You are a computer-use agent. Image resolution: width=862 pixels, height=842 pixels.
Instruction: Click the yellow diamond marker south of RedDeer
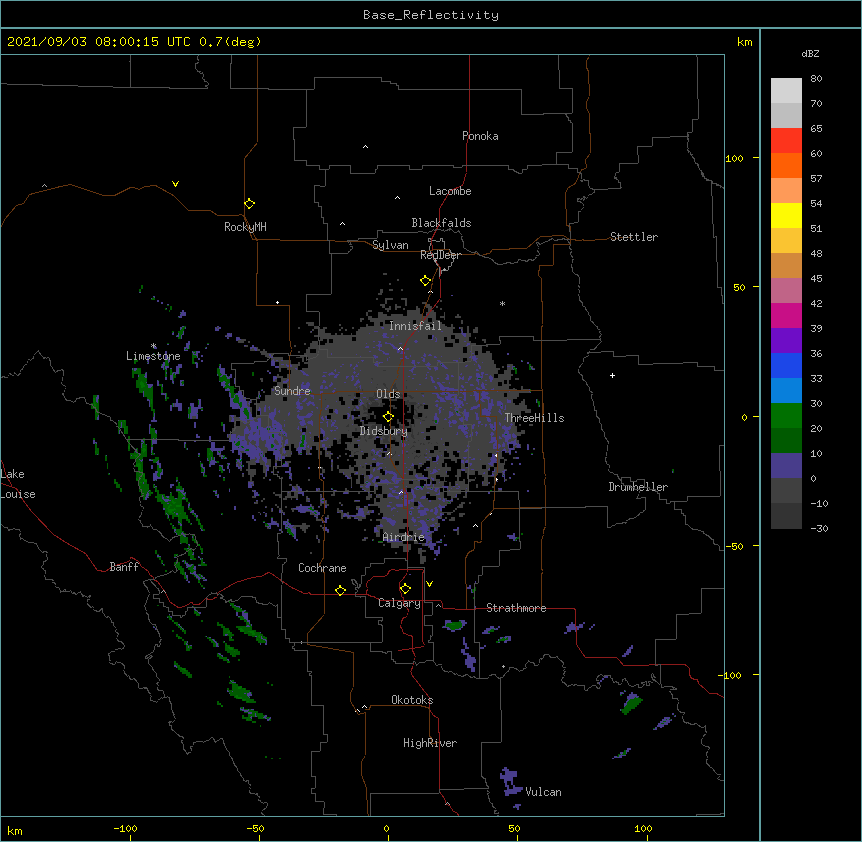click(426, 281)
